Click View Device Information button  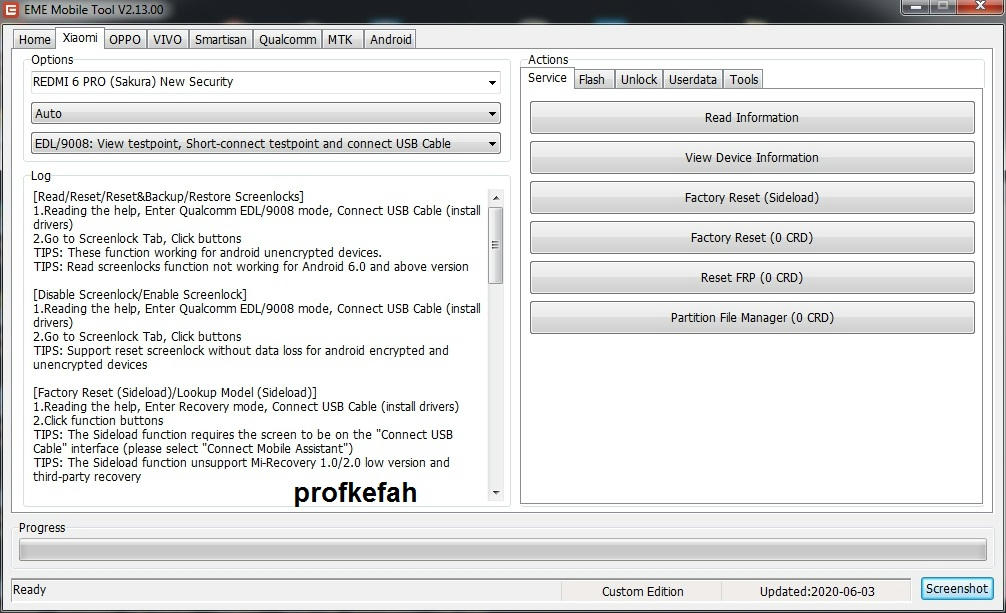[x=752, y=157]
